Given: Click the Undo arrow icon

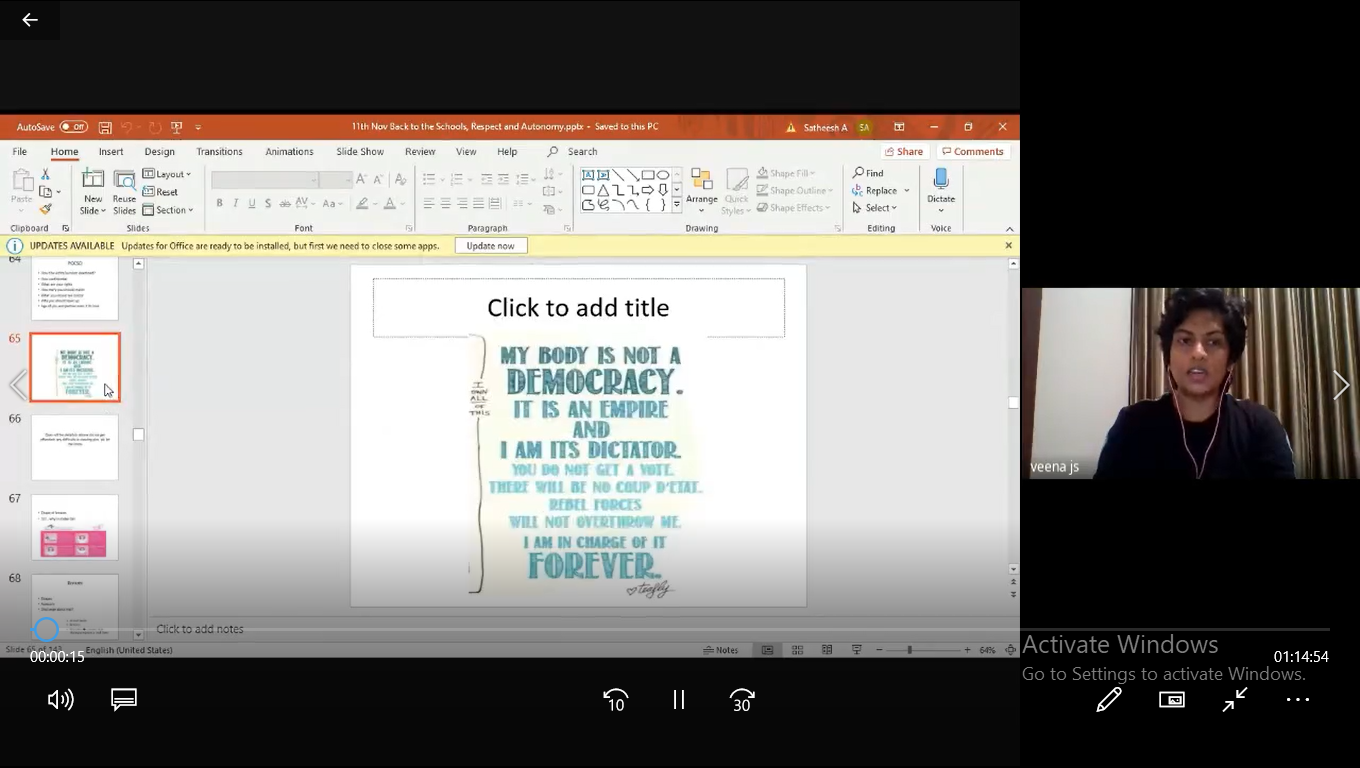Looking at the screenshot, I should (127, 127).
